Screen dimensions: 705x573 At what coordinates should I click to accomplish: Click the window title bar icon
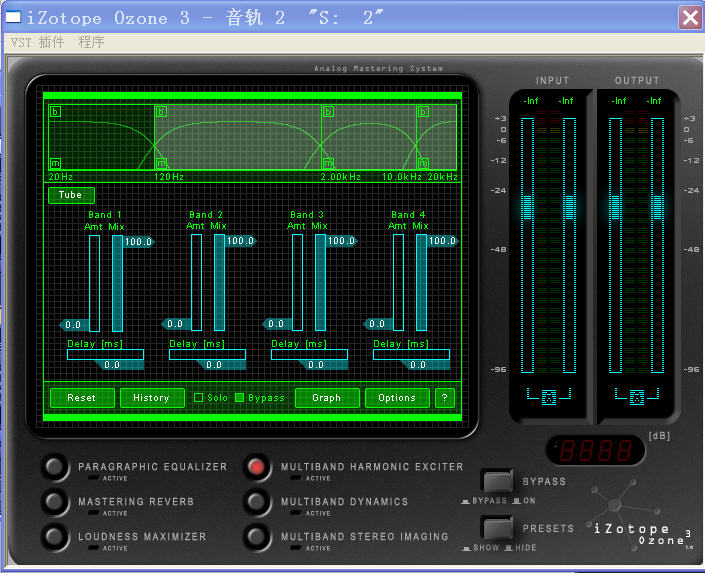(13, 17)
